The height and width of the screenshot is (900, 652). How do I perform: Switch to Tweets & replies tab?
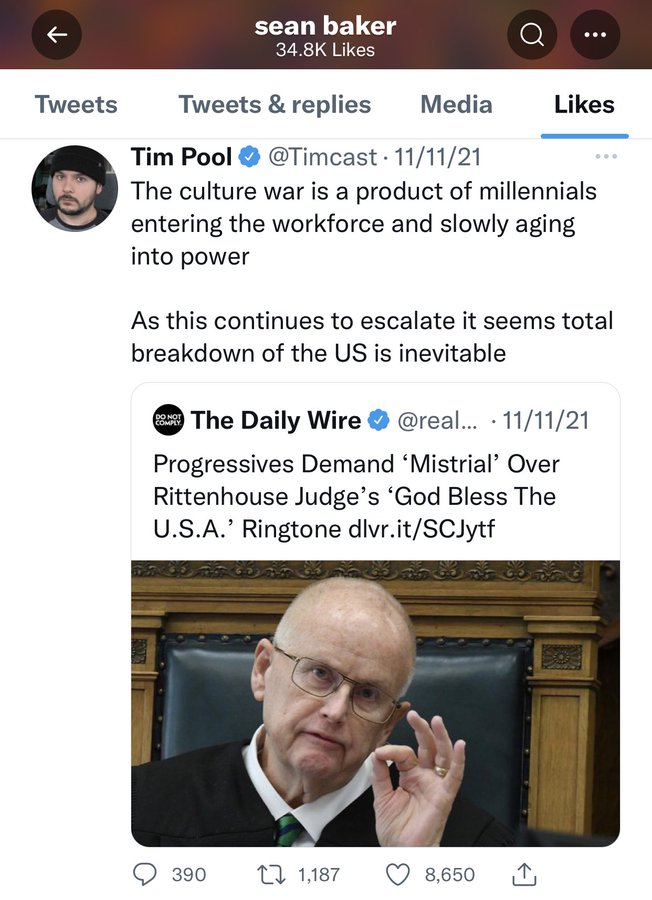tap(274, 105)
